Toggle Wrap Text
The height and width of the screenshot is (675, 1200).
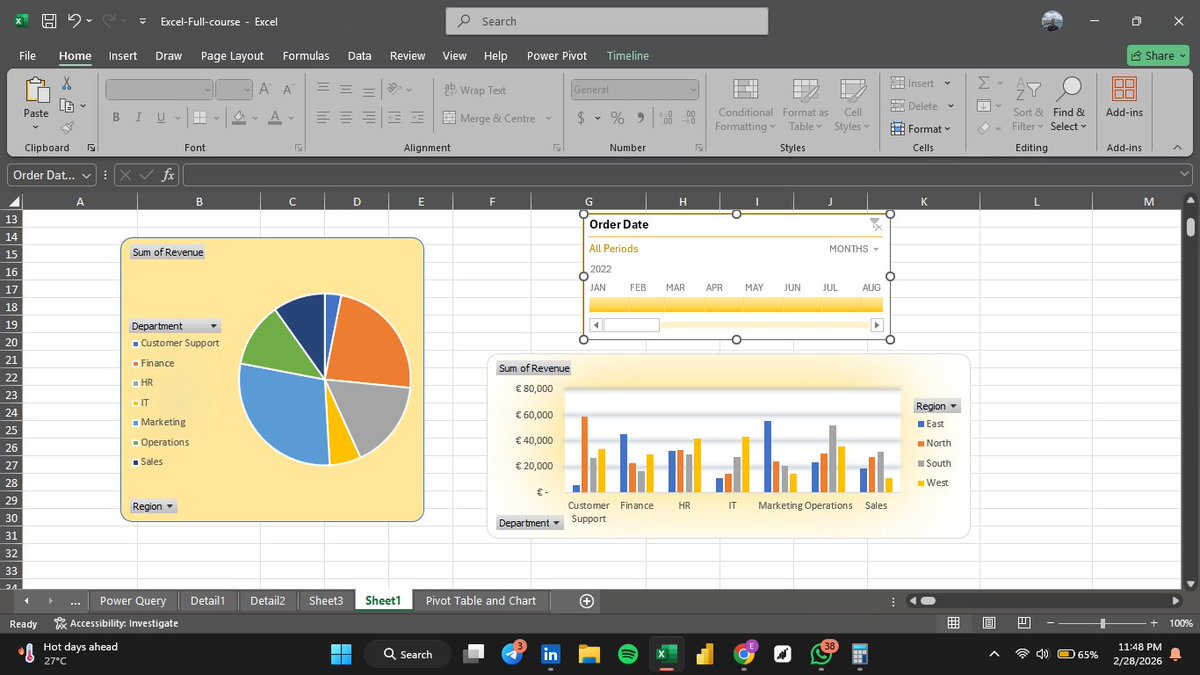[x=475, y=90]
